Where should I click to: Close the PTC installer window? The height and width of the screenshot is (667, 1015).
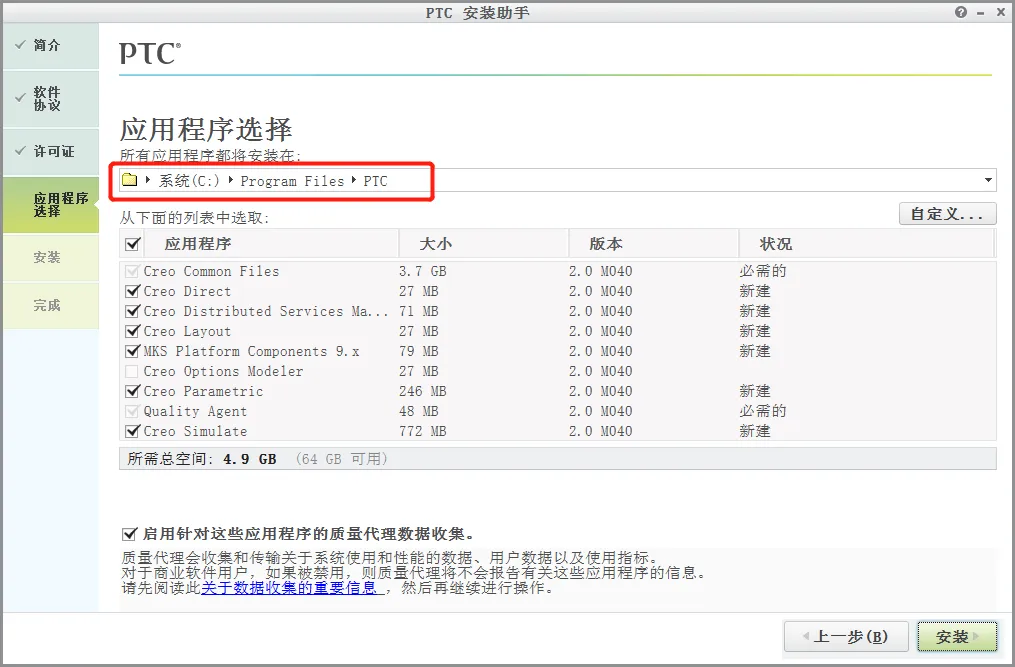click(x=1000, y=12)
